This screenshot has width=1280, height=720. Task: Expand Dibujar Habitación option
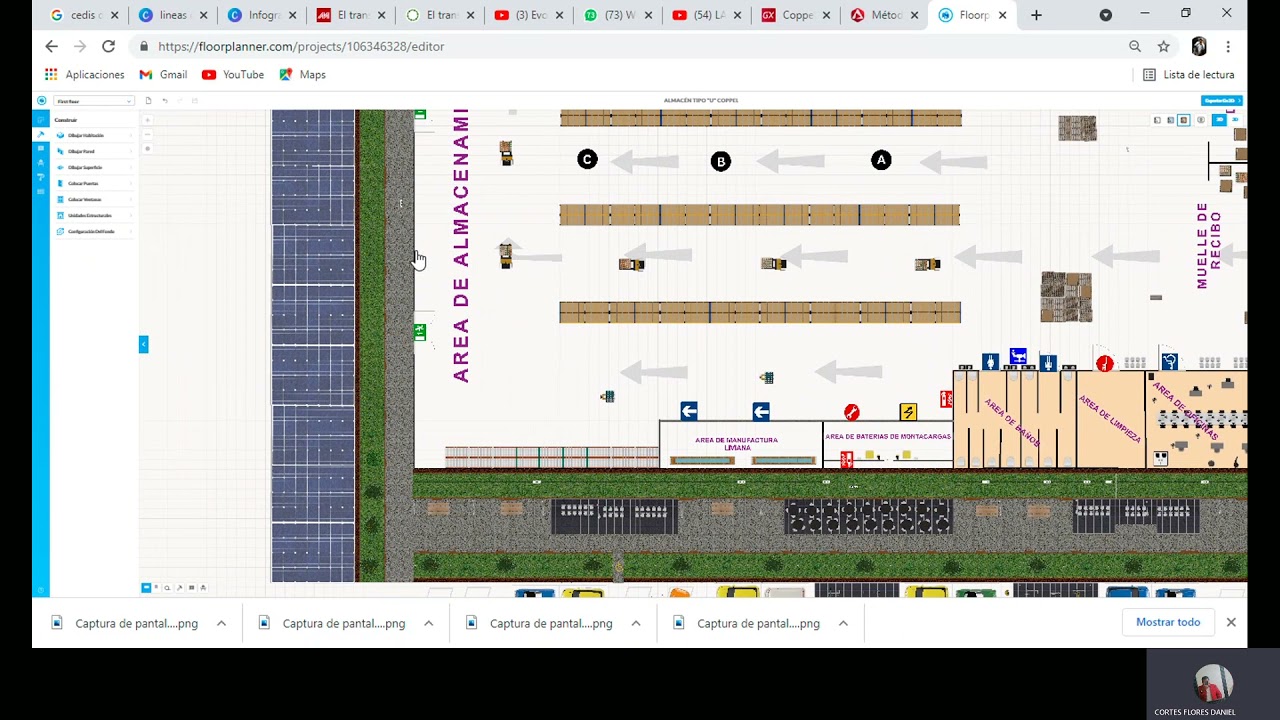(x=95, y=135)
